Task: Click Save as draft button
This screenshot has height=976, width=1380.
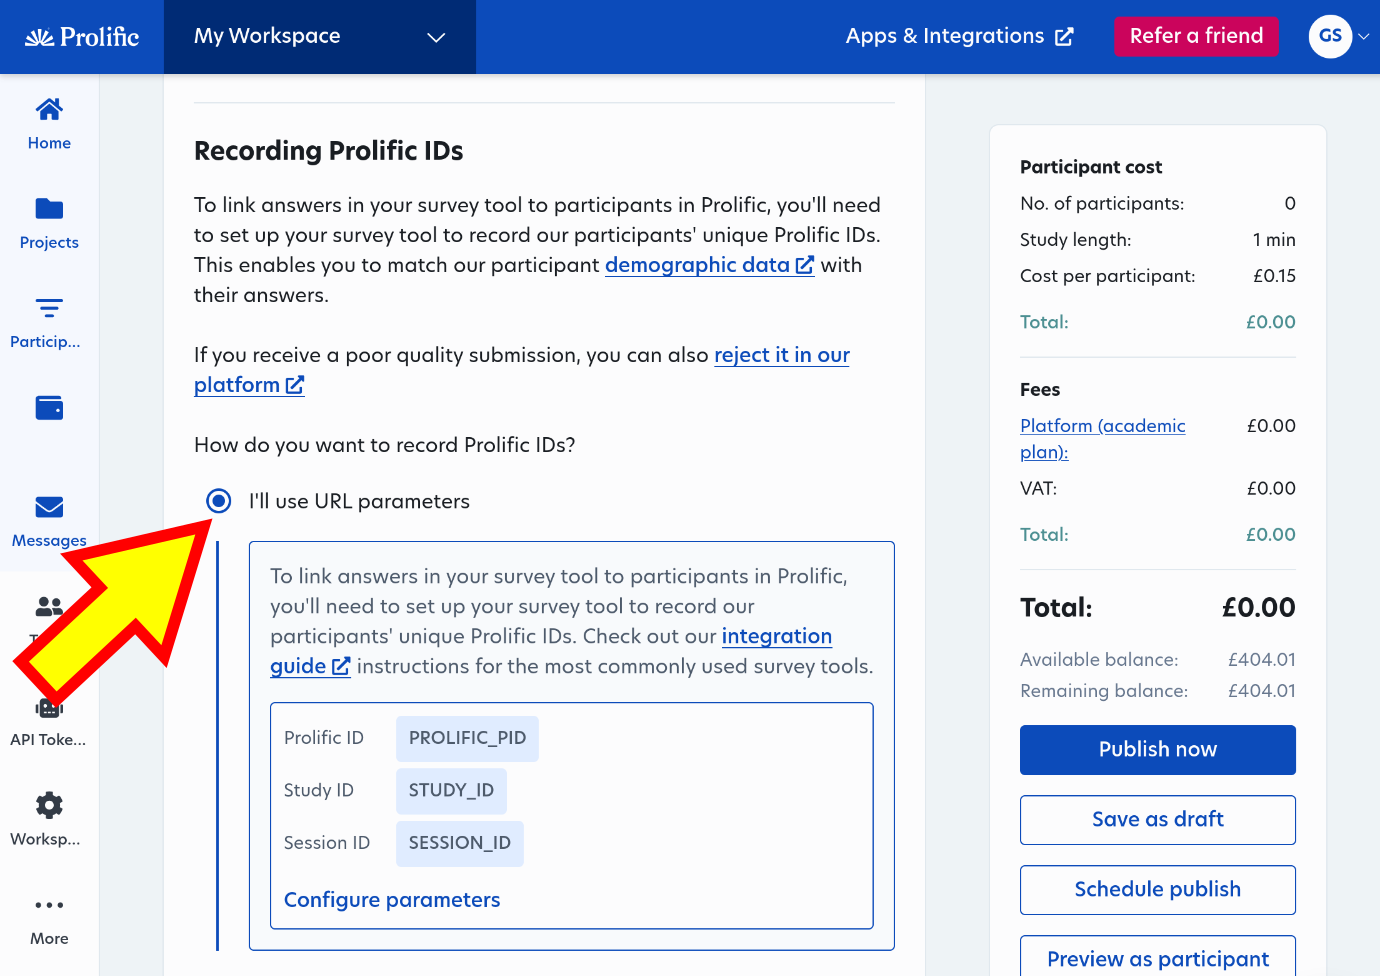Action: pyautogui.click(x=1158, y=820)
